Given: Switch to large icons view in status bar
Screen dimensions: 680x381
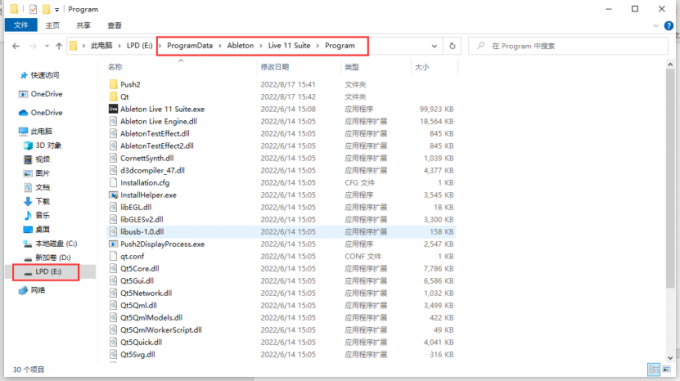Looking at the screenshot, I should click(667, 369).
